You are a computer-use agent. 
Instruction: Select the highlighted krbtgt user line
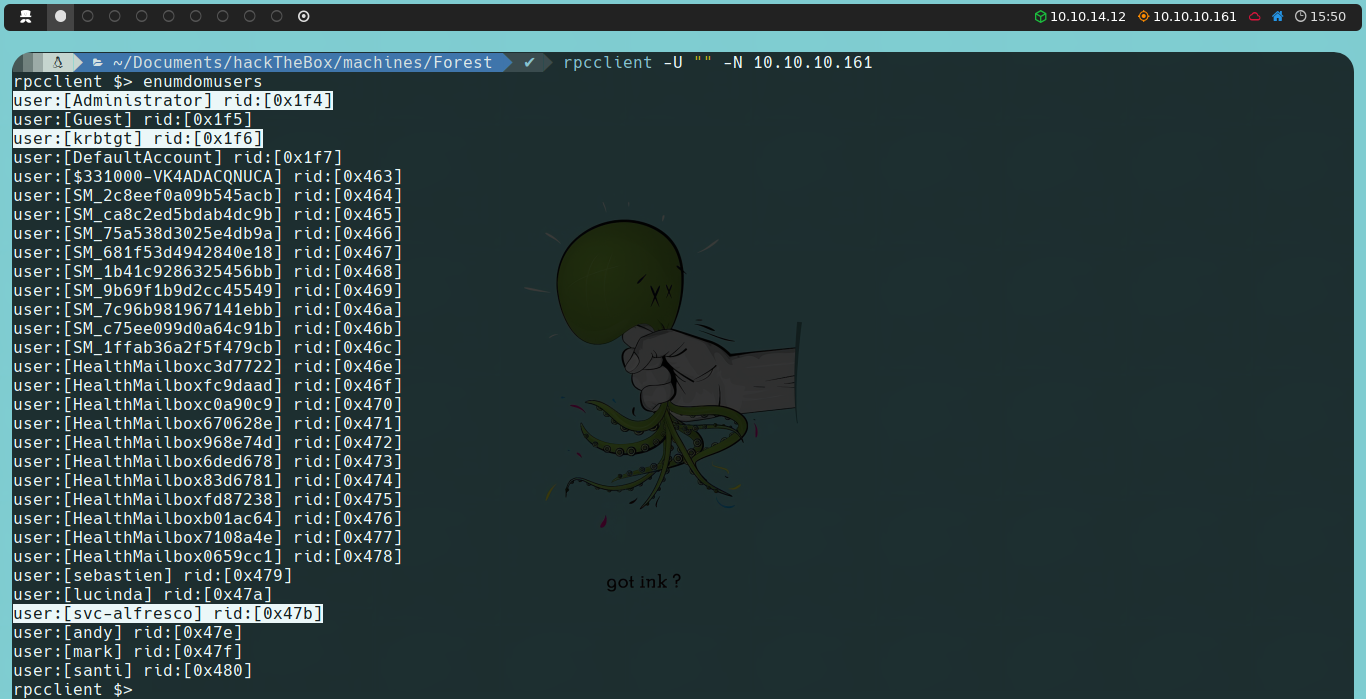pyautogui.click(x=138, y=138)
